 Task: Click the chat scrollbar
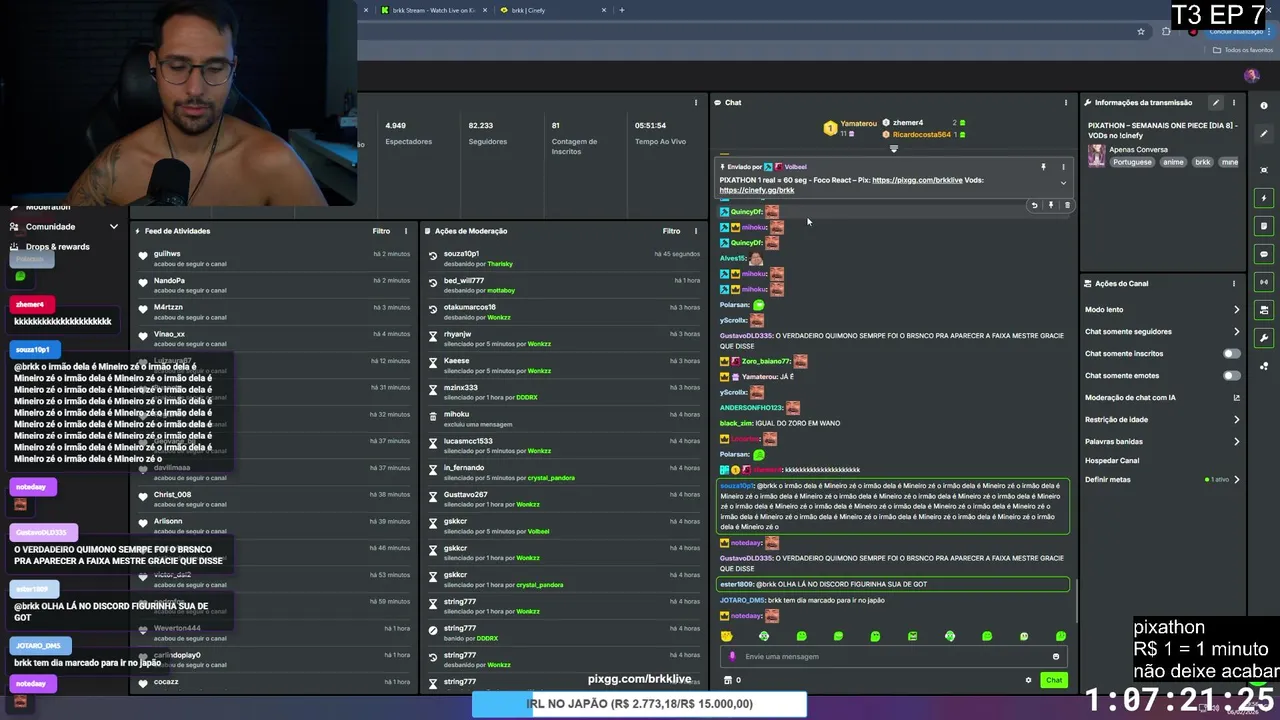coord(1075,600)
